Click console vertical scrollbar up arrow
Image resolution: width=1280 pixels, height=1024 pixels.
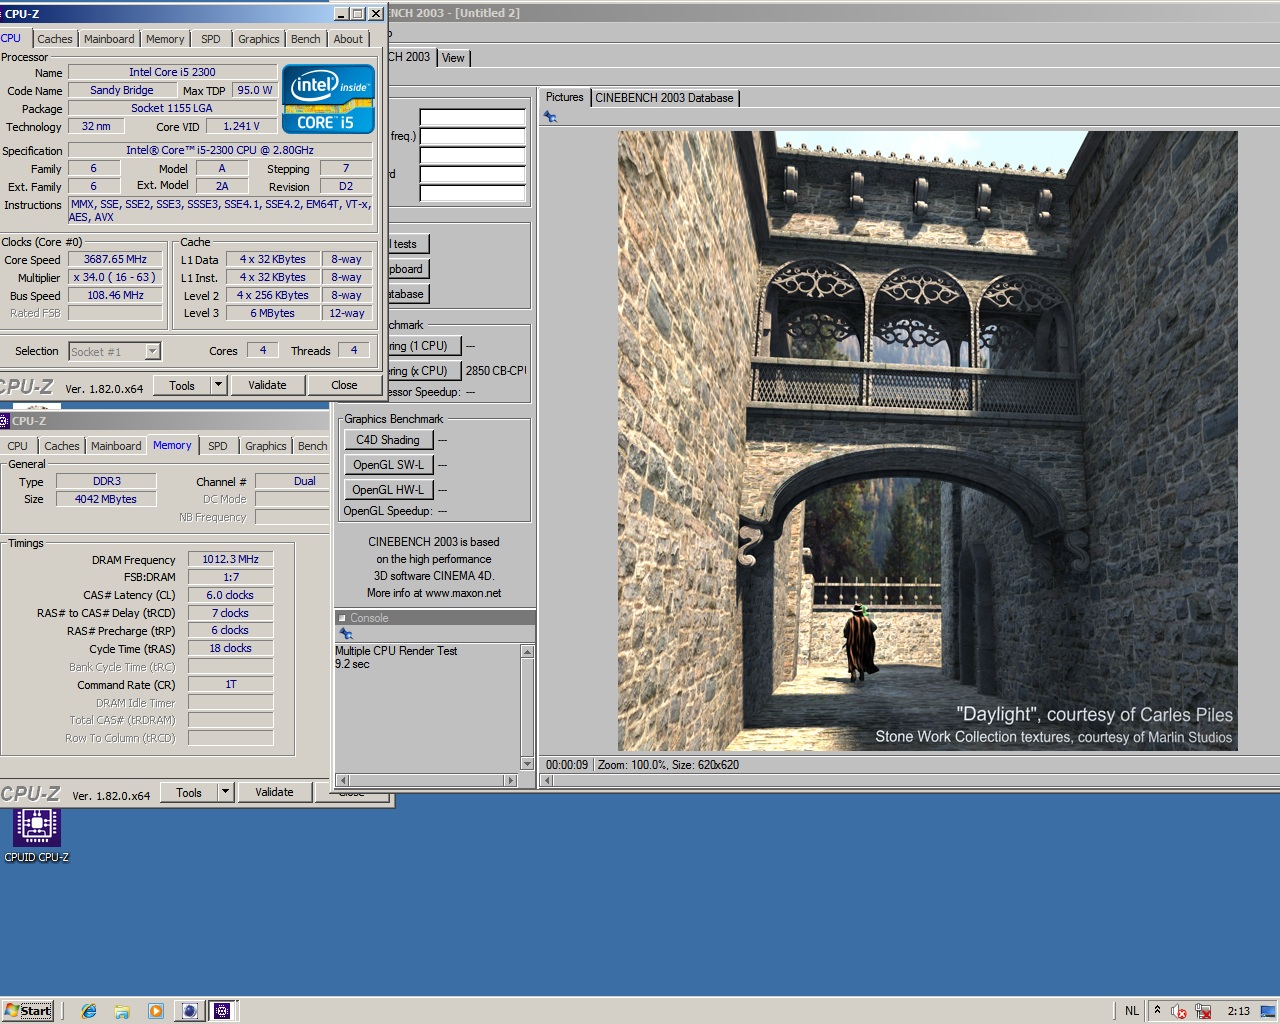pos(527,652)
